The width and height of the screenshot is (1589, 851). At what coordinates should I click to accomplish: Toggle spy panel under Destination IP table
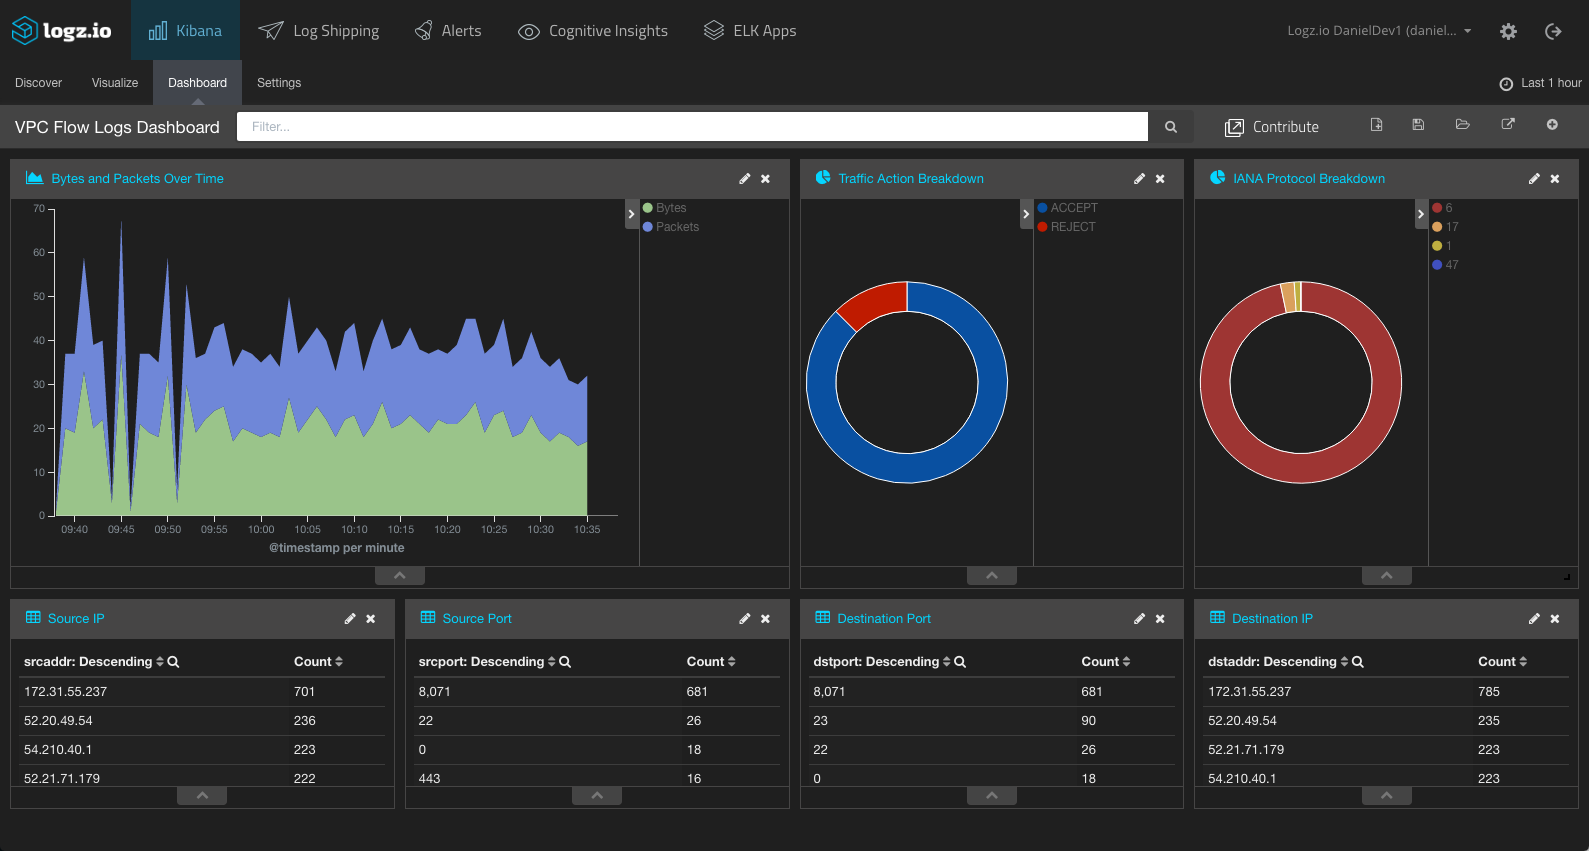coord(1387,796)
